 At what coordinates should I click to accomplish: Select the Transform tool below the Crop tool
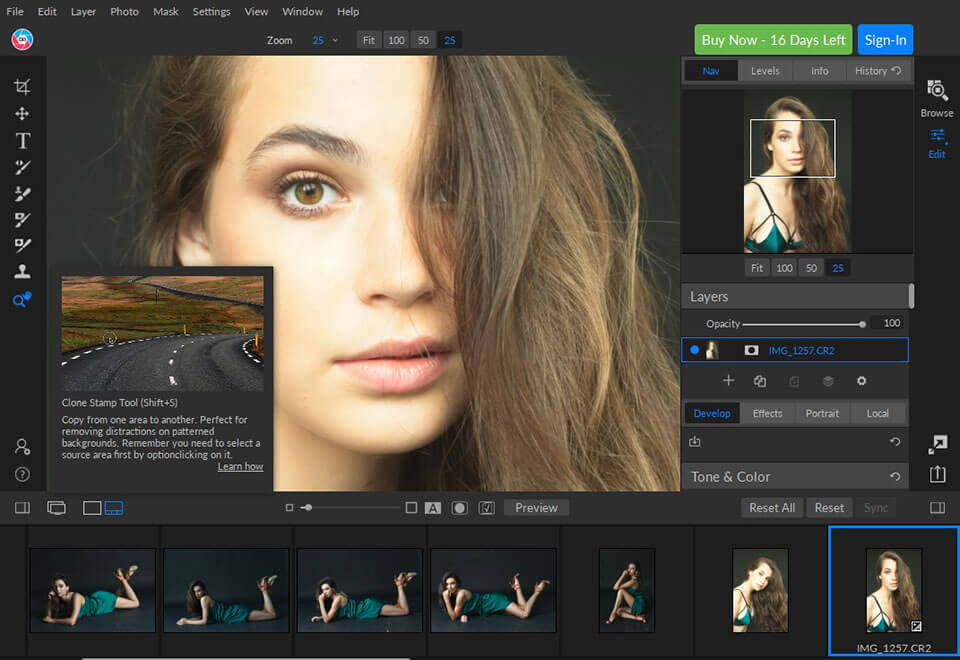21,113
